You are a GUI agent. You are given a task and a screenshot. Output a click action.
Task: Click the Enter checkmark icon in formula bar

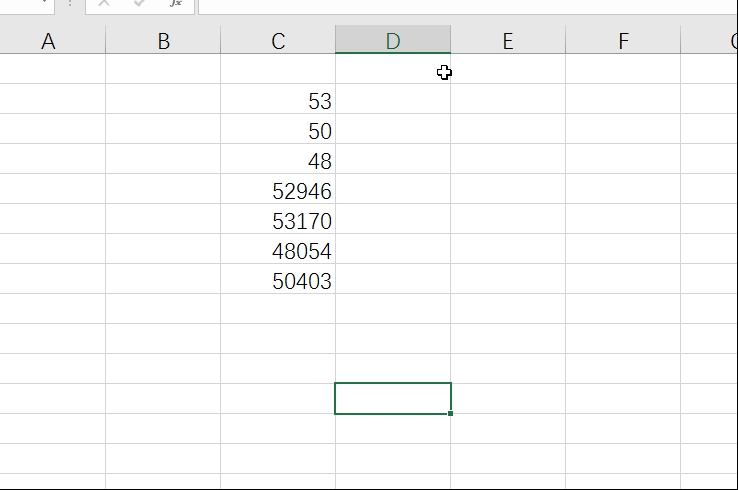tap(139, 4)
